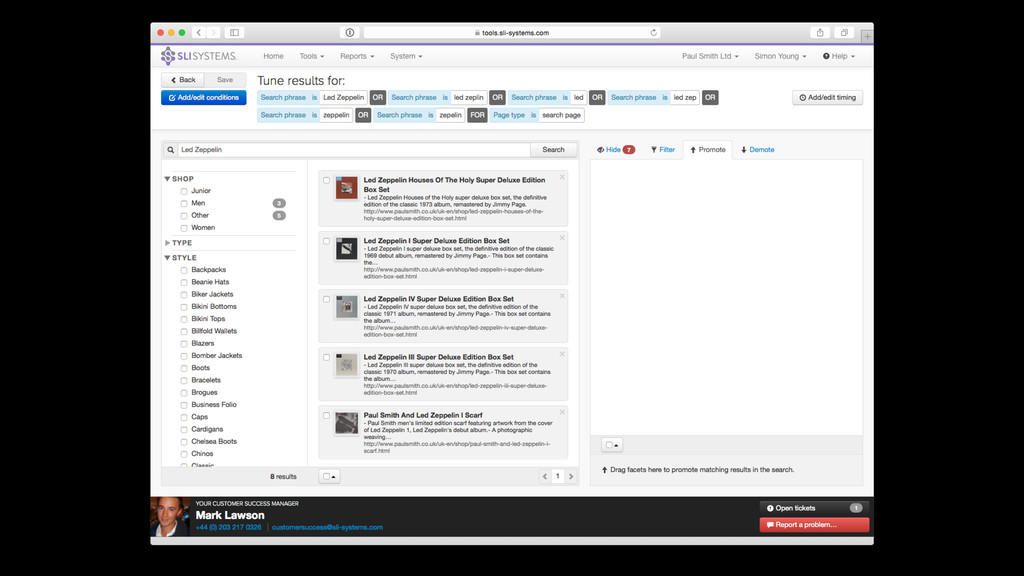Tick the Men shop checkbox
The image size is (1024, 576).
point(184,204)
